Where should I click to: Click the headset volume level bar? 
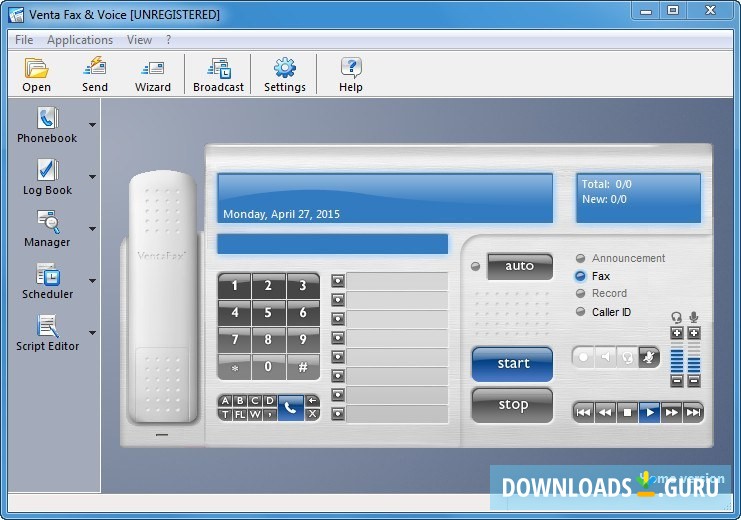(677, 358)
